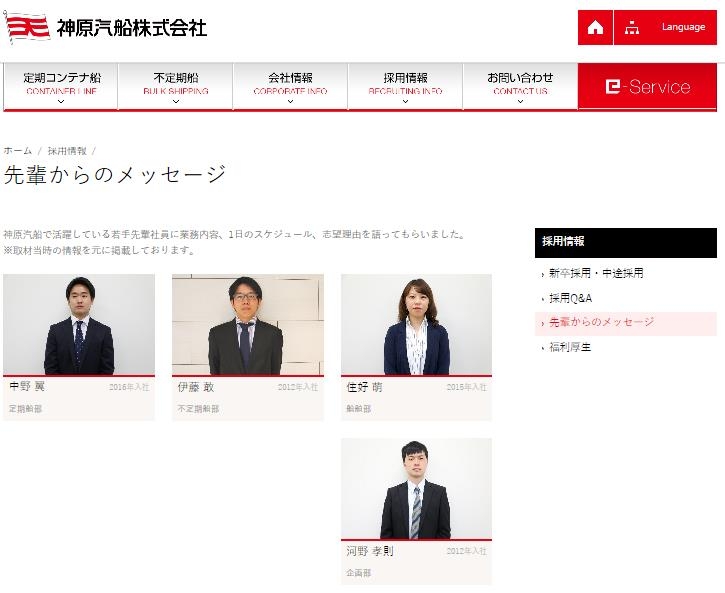Image resolution: width=725 pixels, height=593 pixels.
Task: Go to お問い合わせ Contact Us menu
Action: tap(520, 84)
